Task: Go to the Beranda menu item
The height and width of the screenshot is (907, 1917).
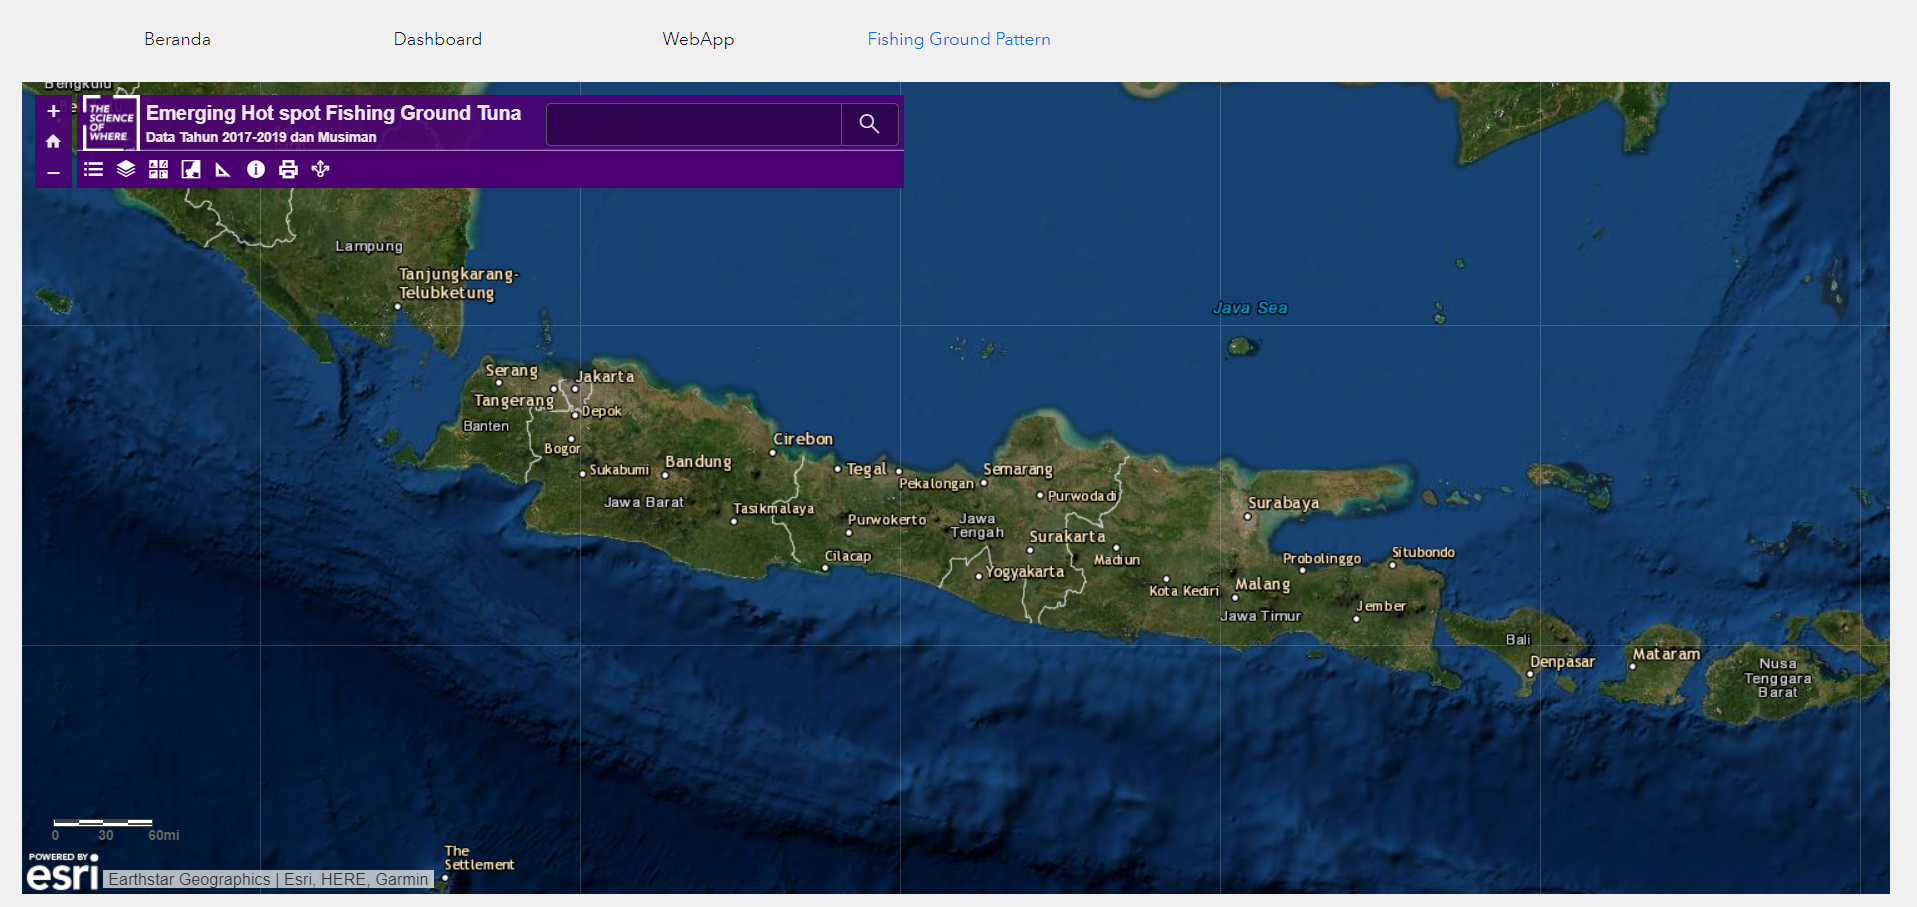Action: 177,39
